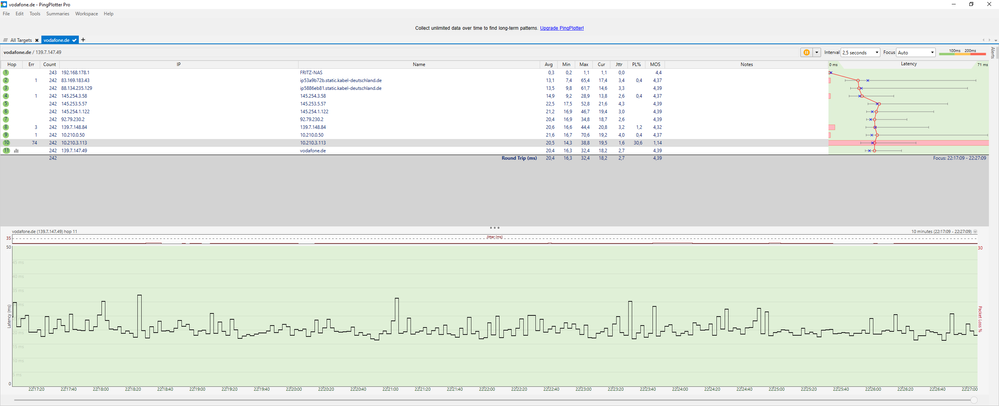Select hop 5 green circle icon
The width and height of the screenshot is (999, 406).
point(6,103)
